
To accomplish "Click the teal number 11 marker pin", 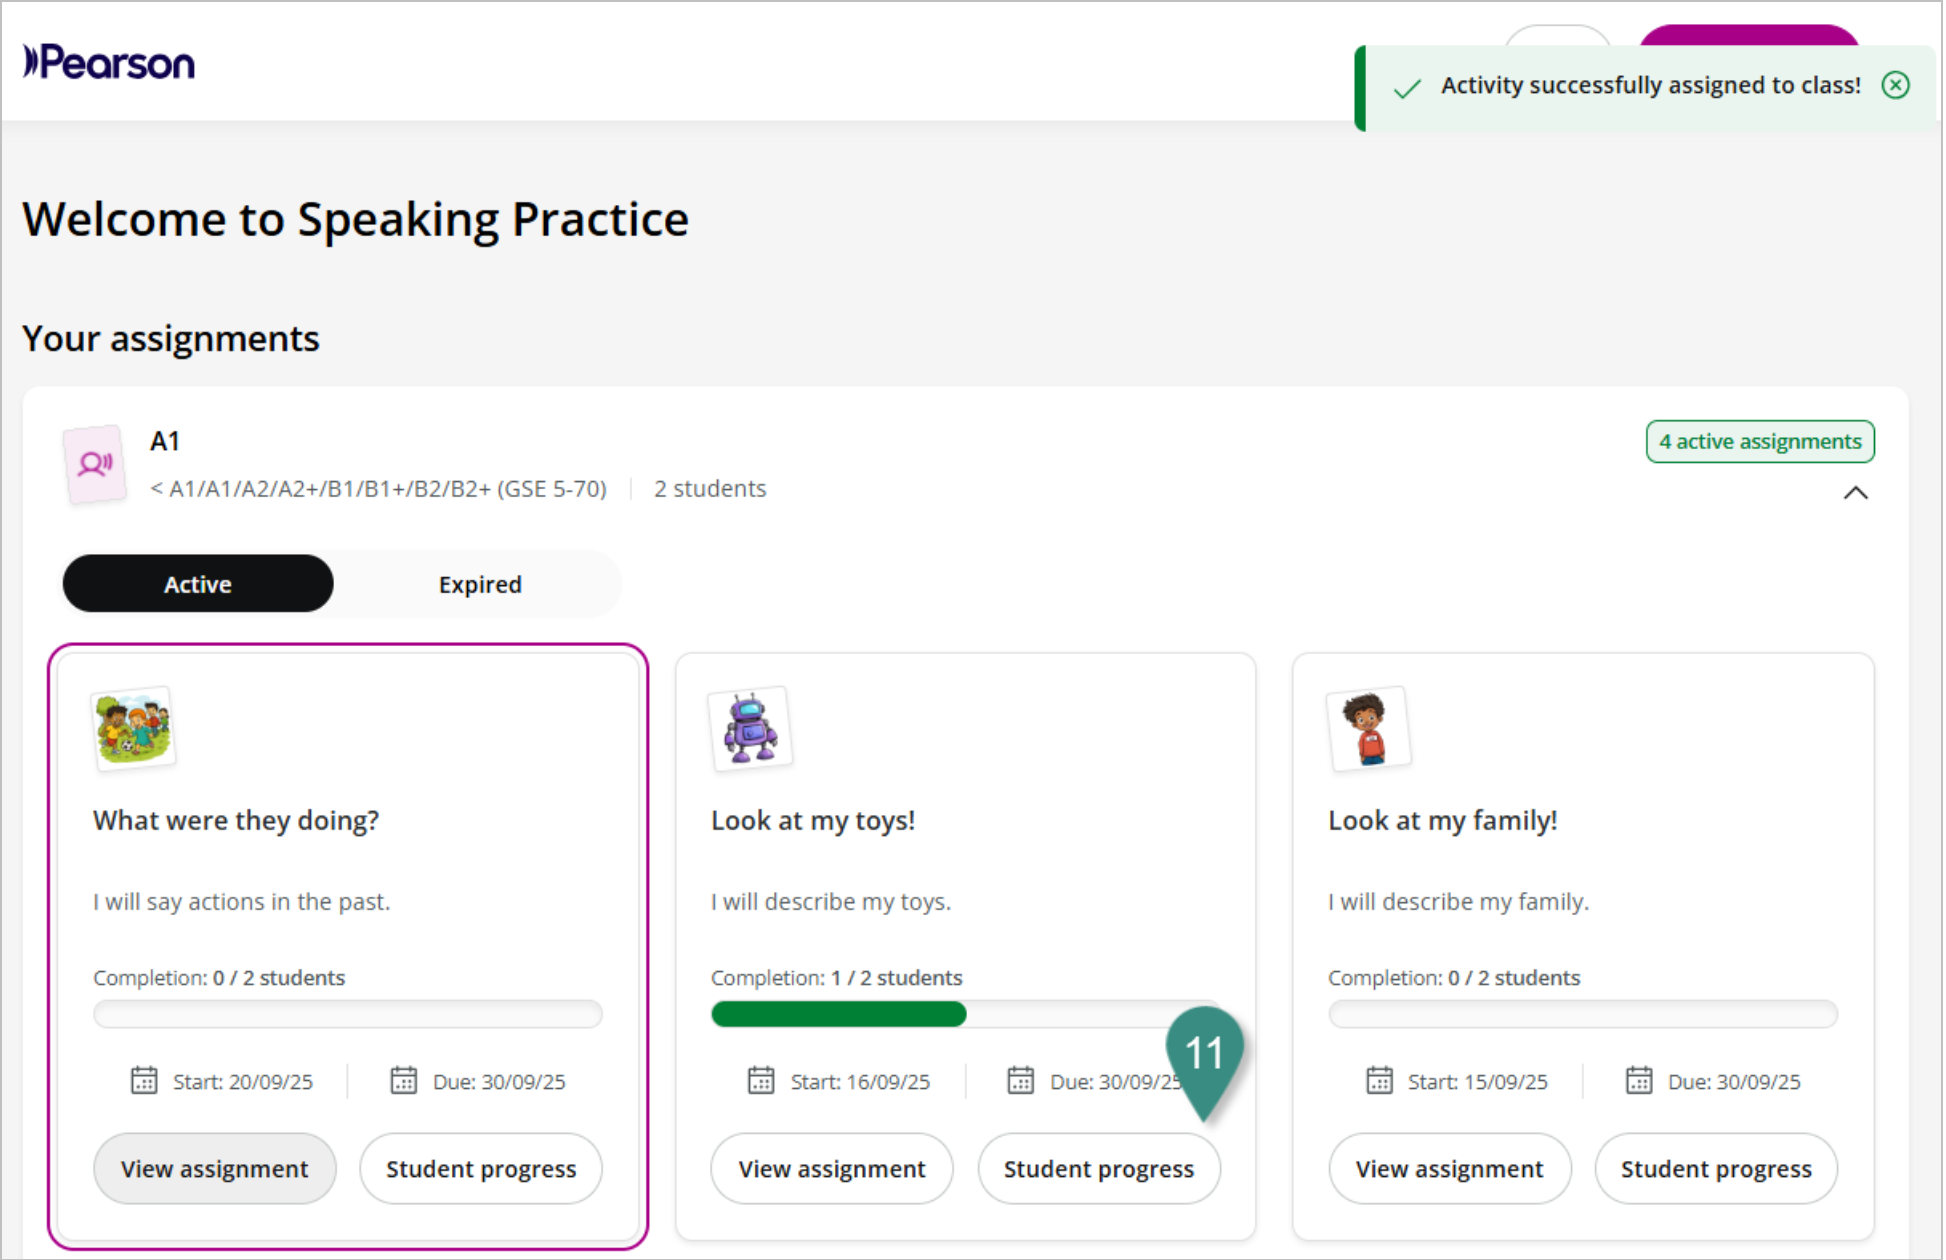I will (x=1204, y=1055).
